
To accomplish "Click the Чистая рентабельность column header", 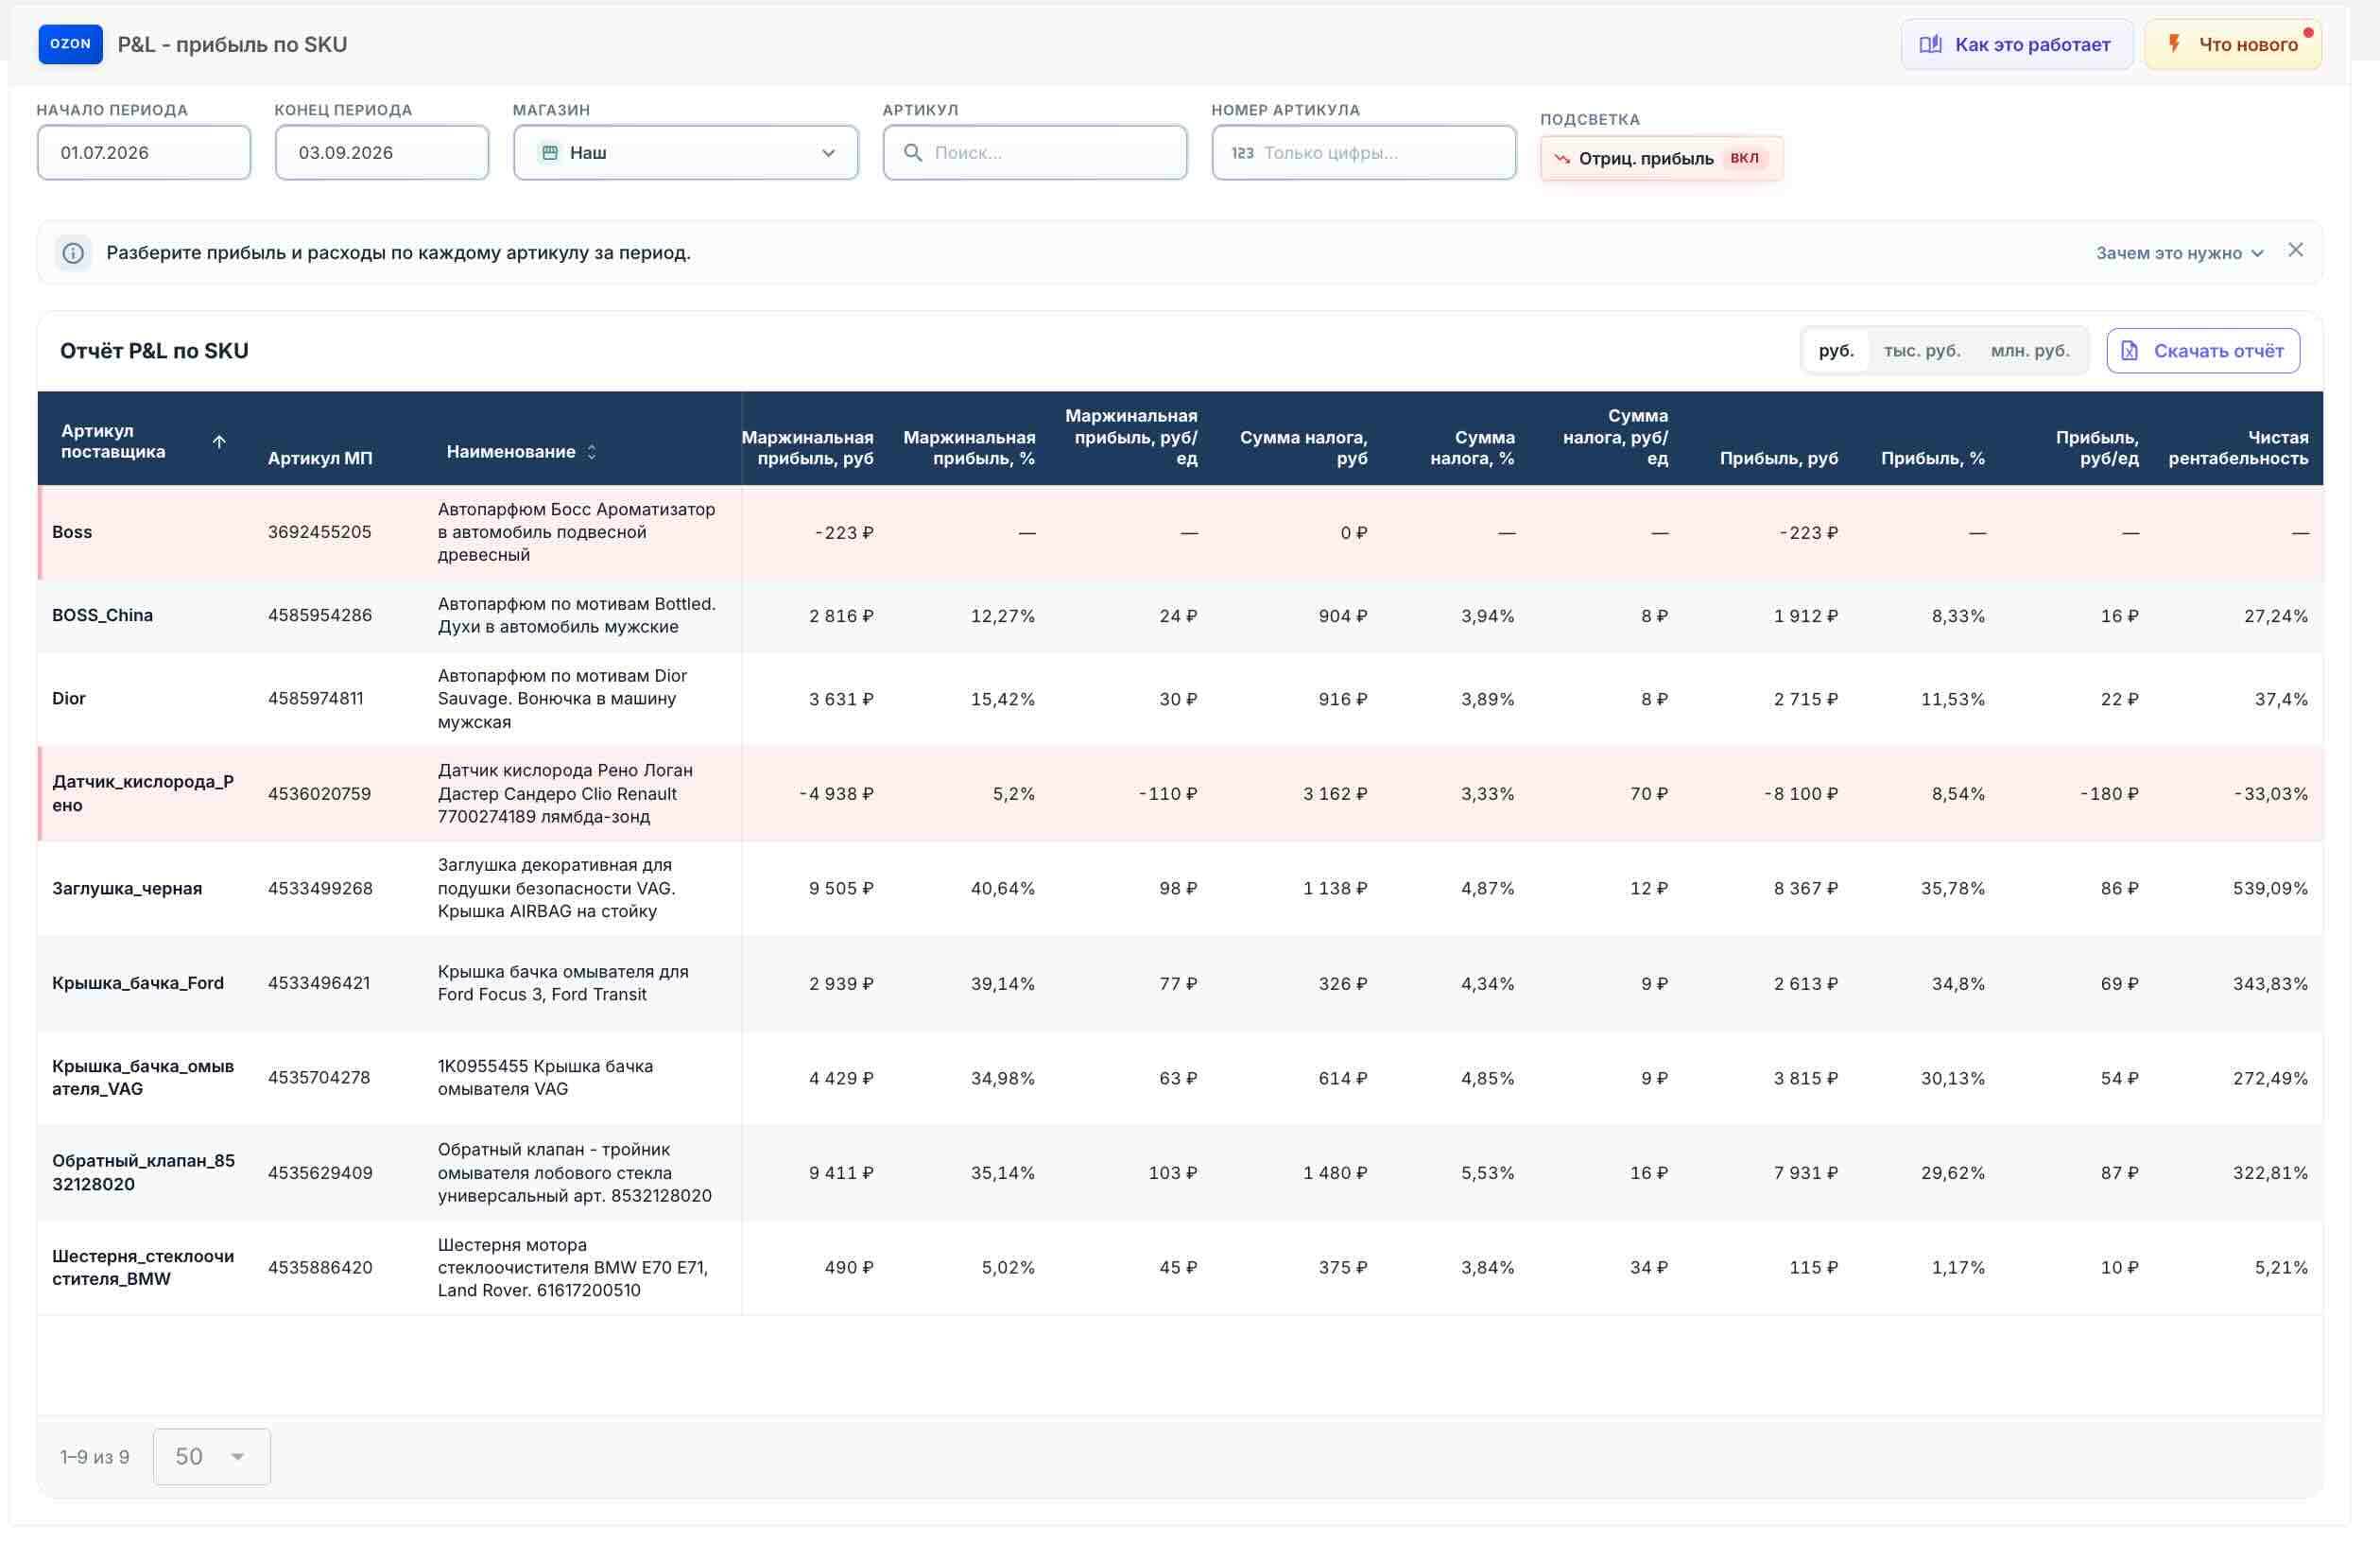I will pos(2238,448).
